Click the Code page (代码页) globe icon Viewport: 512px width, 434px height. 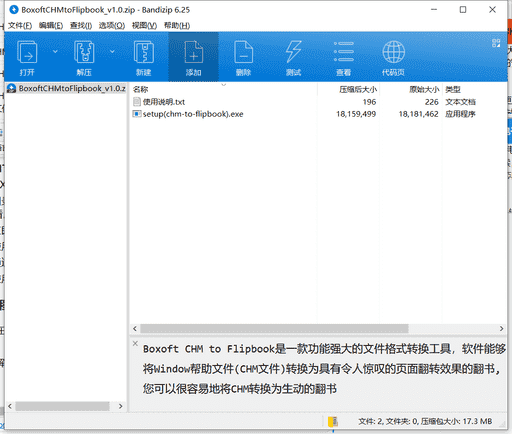tap(393, 52)
